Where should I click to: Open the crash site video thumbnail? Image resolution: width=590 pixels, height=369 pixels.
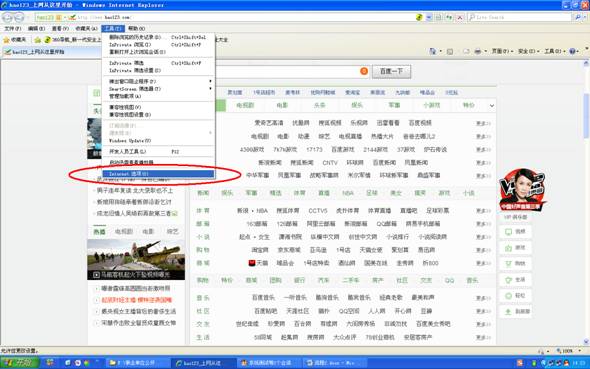pos(136,260)
